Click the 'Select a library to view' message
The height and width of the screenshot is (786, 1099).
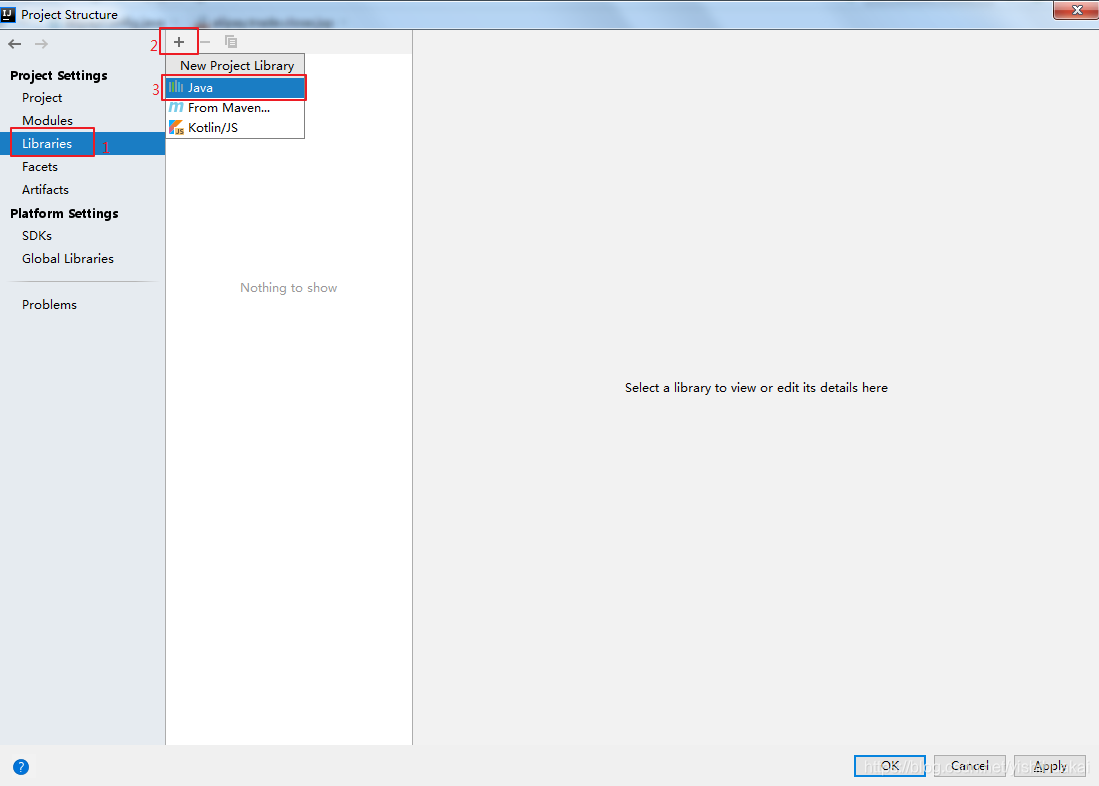[x=756, y=388]
